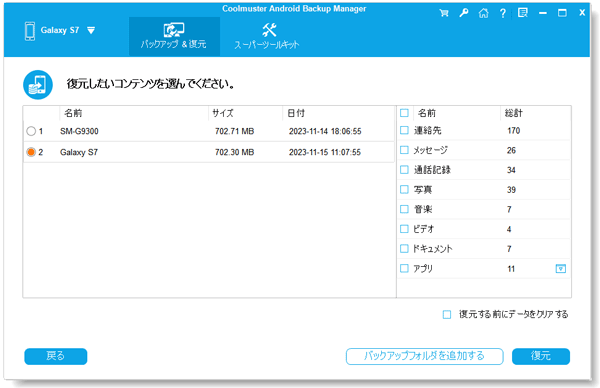The height and width of the screenshot is (388, 600).
Task: Enable 復元する前にデータをクリアする checkbox
Action: (447, 315)
